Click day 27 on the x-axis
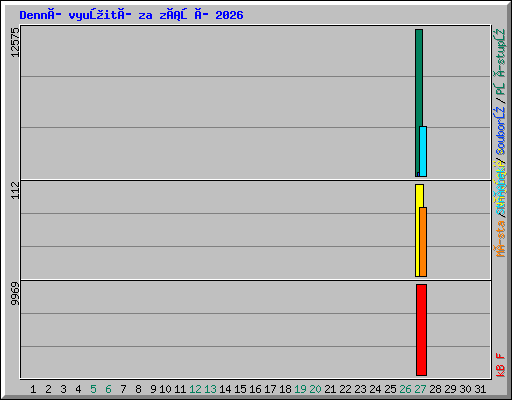512x400 pixels. click(x=420, y=389)
